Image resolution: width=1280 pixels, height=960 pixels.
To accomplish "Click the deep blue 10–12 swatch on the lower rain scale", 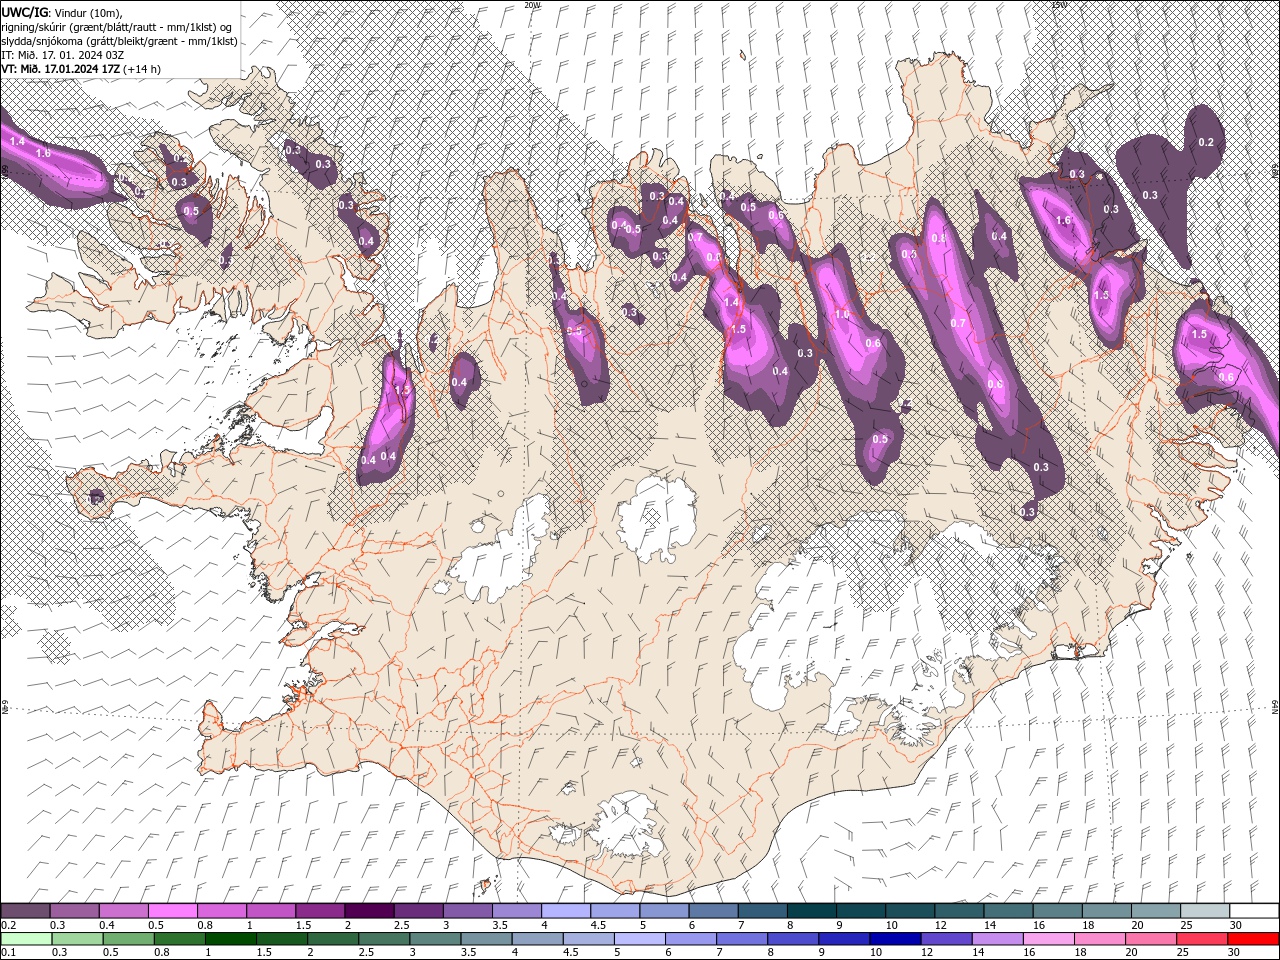I will (x=894, y=938).
